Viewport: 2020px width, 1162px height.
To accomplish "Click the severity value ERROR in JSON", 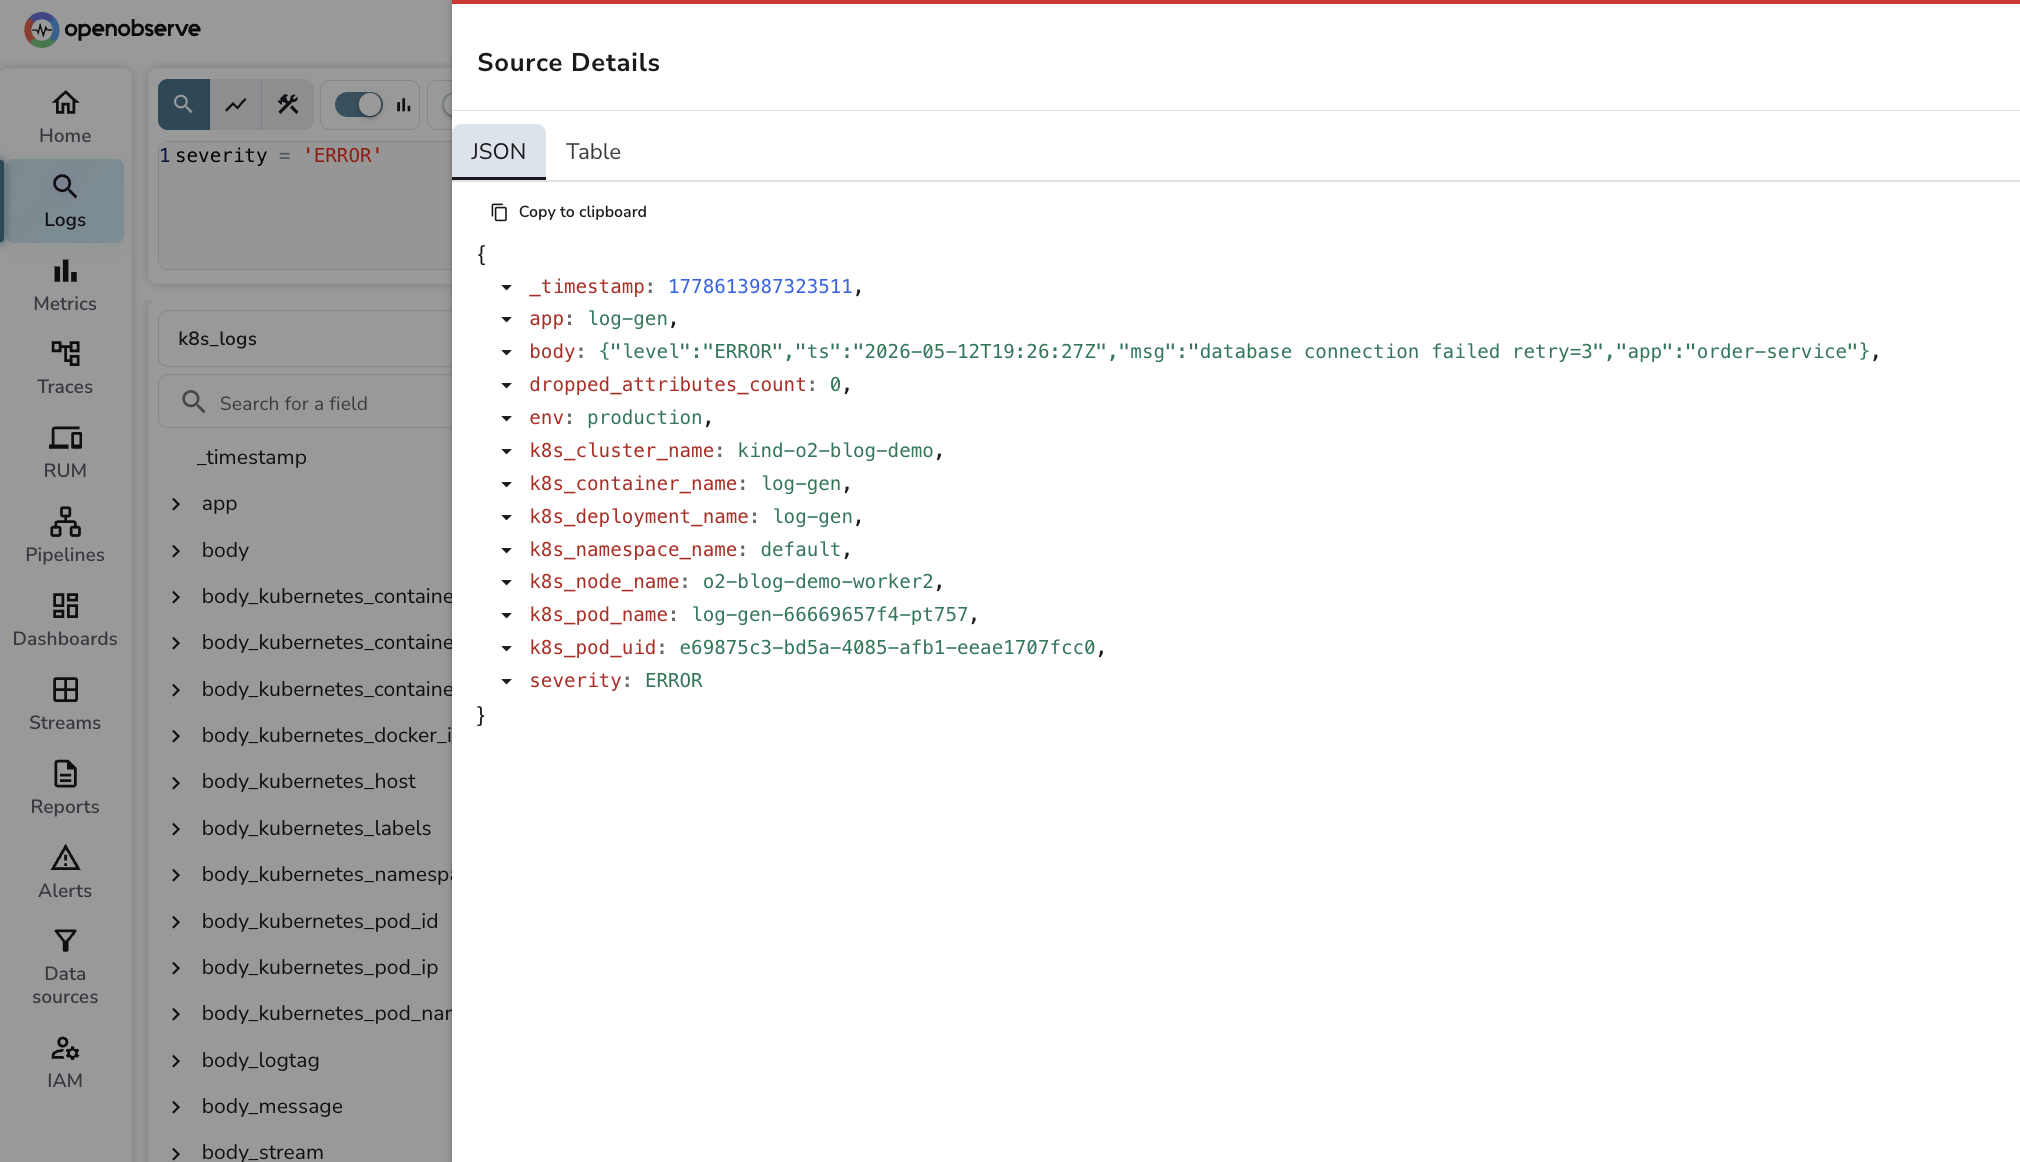I will [673, 681].
